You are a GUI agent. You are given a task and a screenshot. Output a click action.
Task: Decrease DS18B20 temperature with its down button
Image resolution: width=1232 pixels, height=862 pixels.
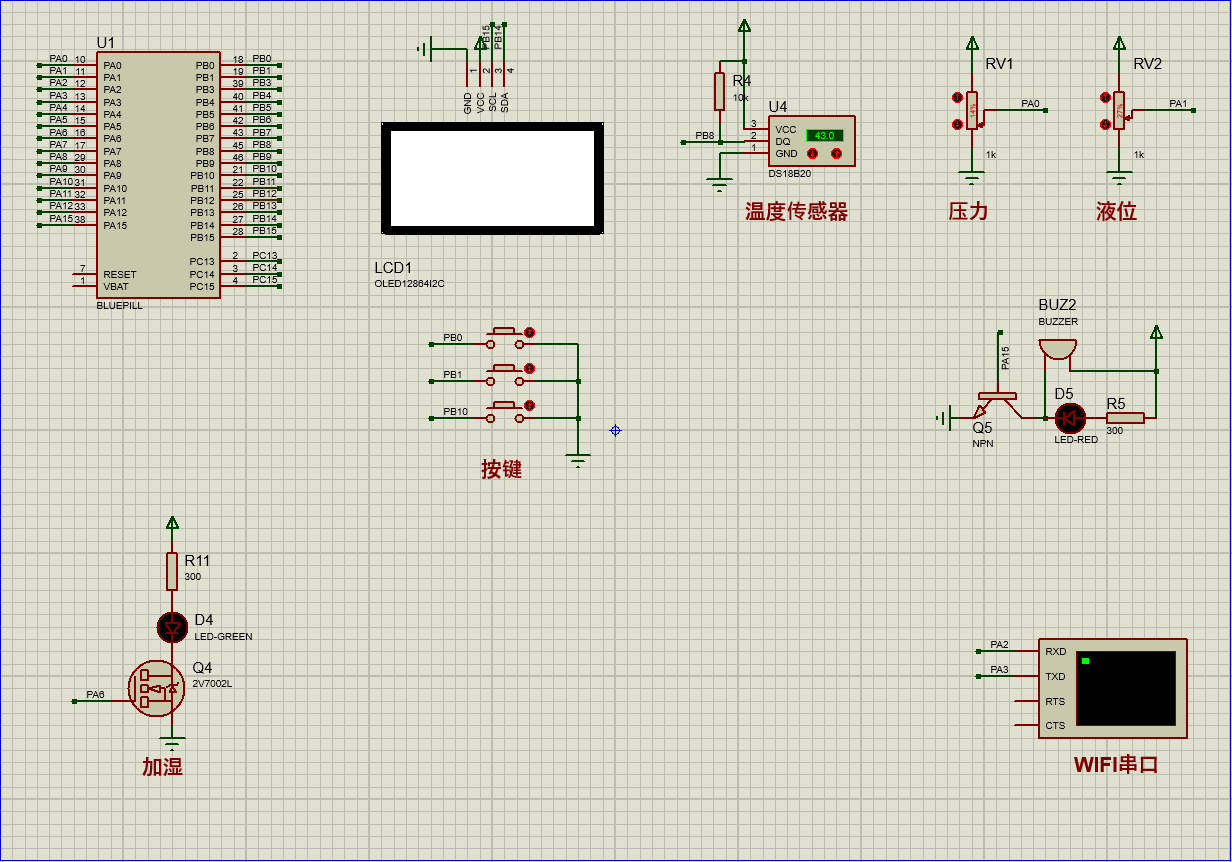[813, 154]
